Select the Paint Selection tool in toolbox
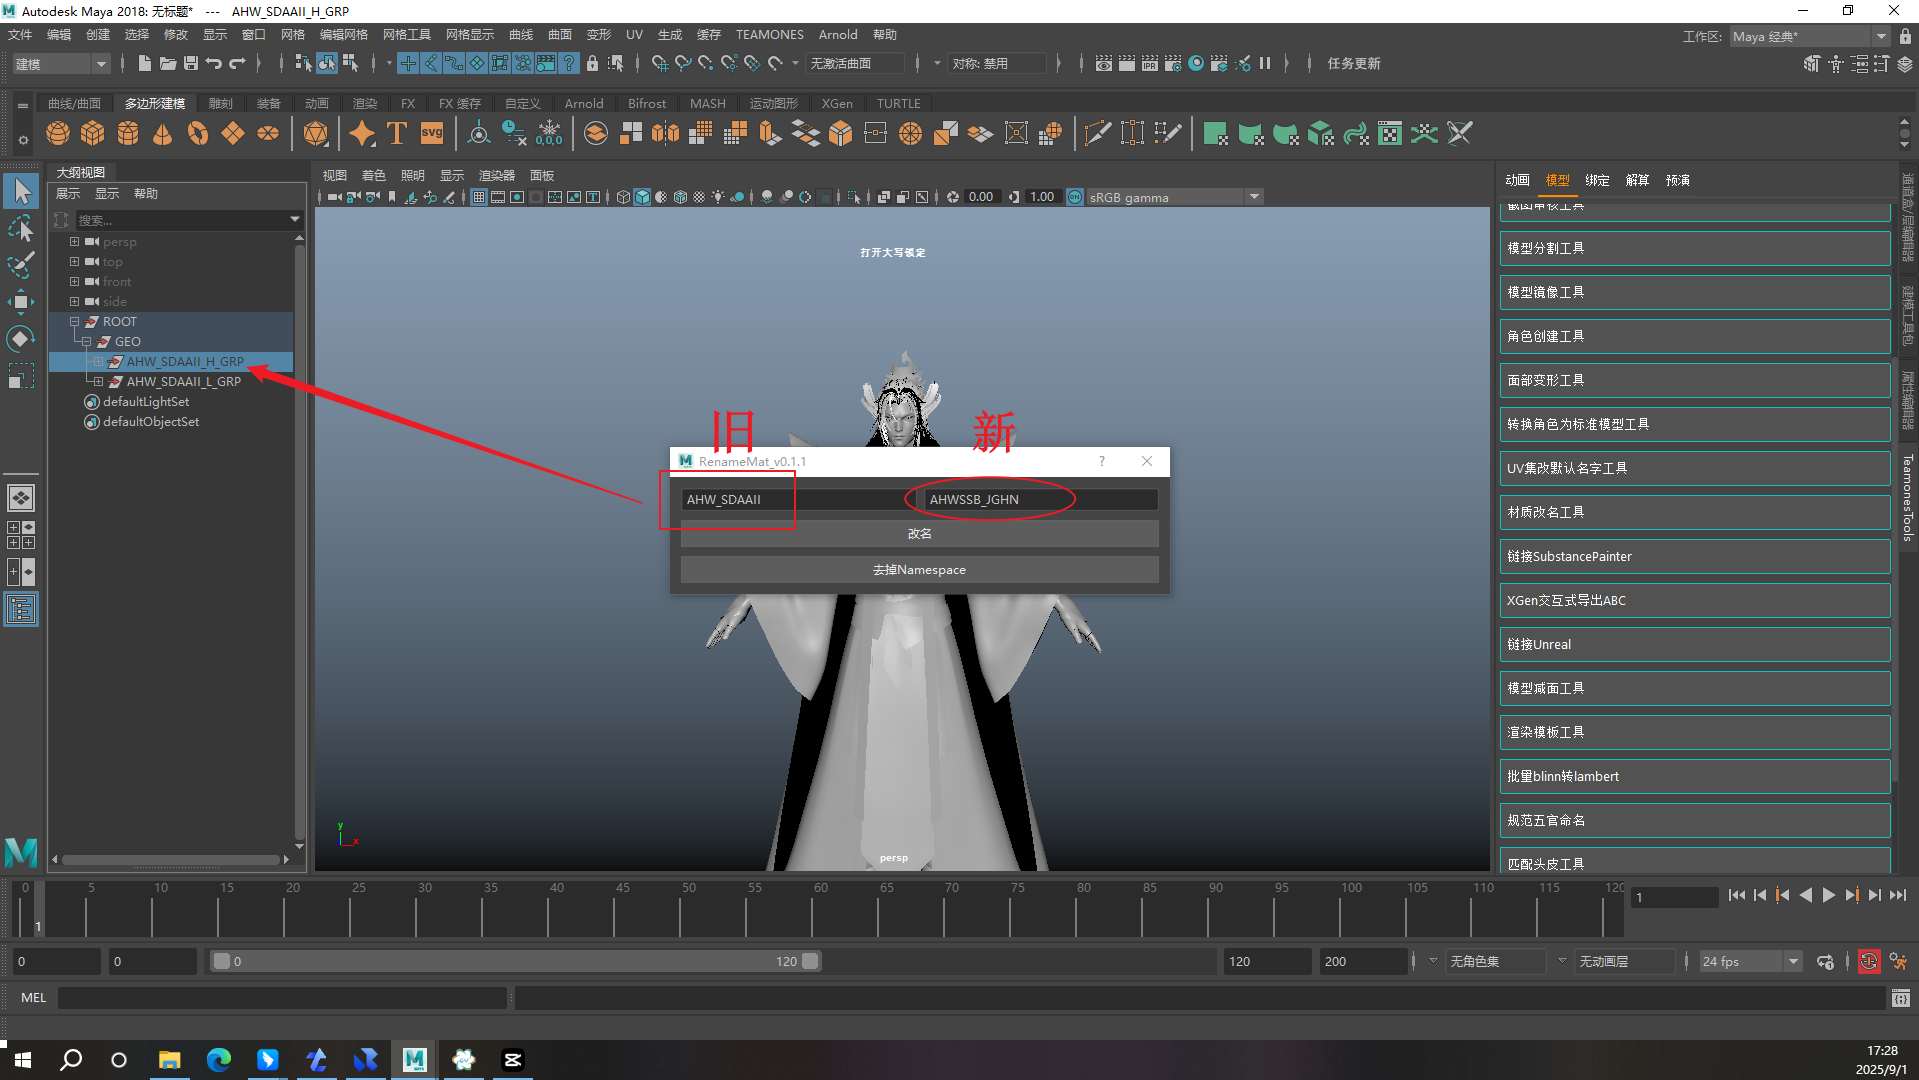Image resolution: width=1919 pixels, height=1080 pixels. pyautogui.click(x=20, y=265)
